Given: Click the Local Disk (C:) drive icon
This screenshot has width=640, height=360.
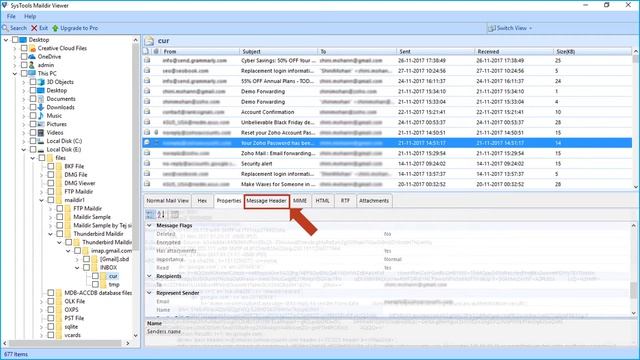Looking at the screenshot, I should [x=41, y=141].
